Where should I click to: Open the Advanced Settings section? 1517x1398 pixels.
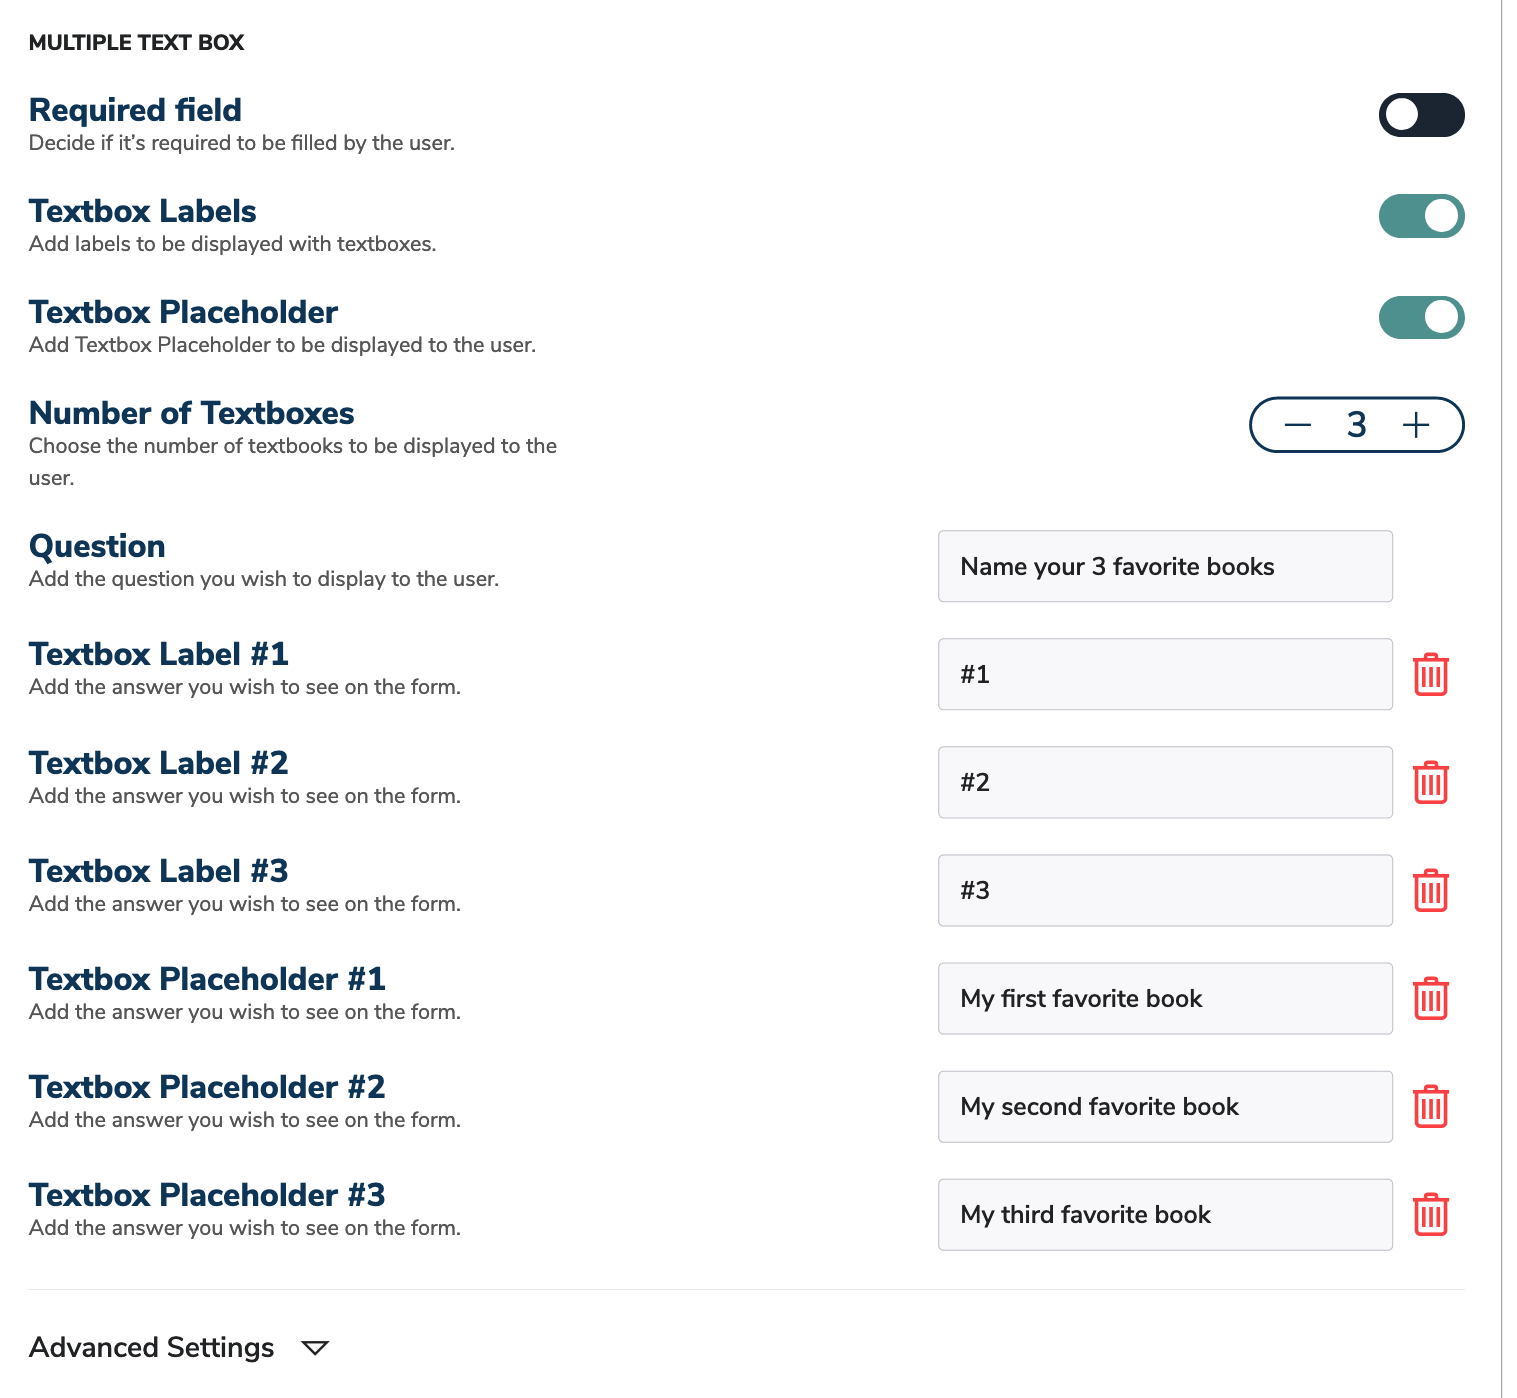coord(151,1348)
